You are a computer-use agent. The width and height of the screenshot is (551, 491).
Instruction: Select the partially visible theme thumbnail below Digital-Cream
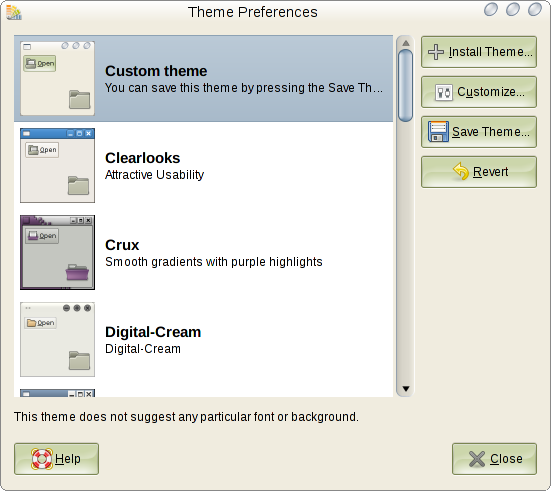point(57,393)
